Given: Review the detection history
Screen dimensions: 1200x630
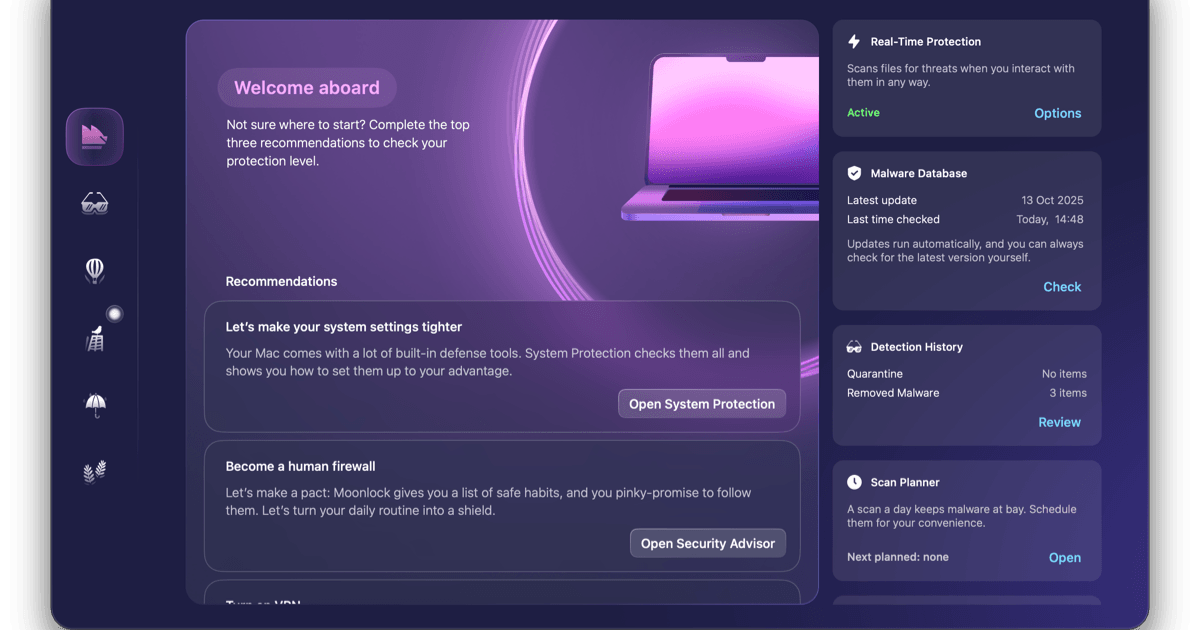Looking at the screenshot, I should [1060, 422].
